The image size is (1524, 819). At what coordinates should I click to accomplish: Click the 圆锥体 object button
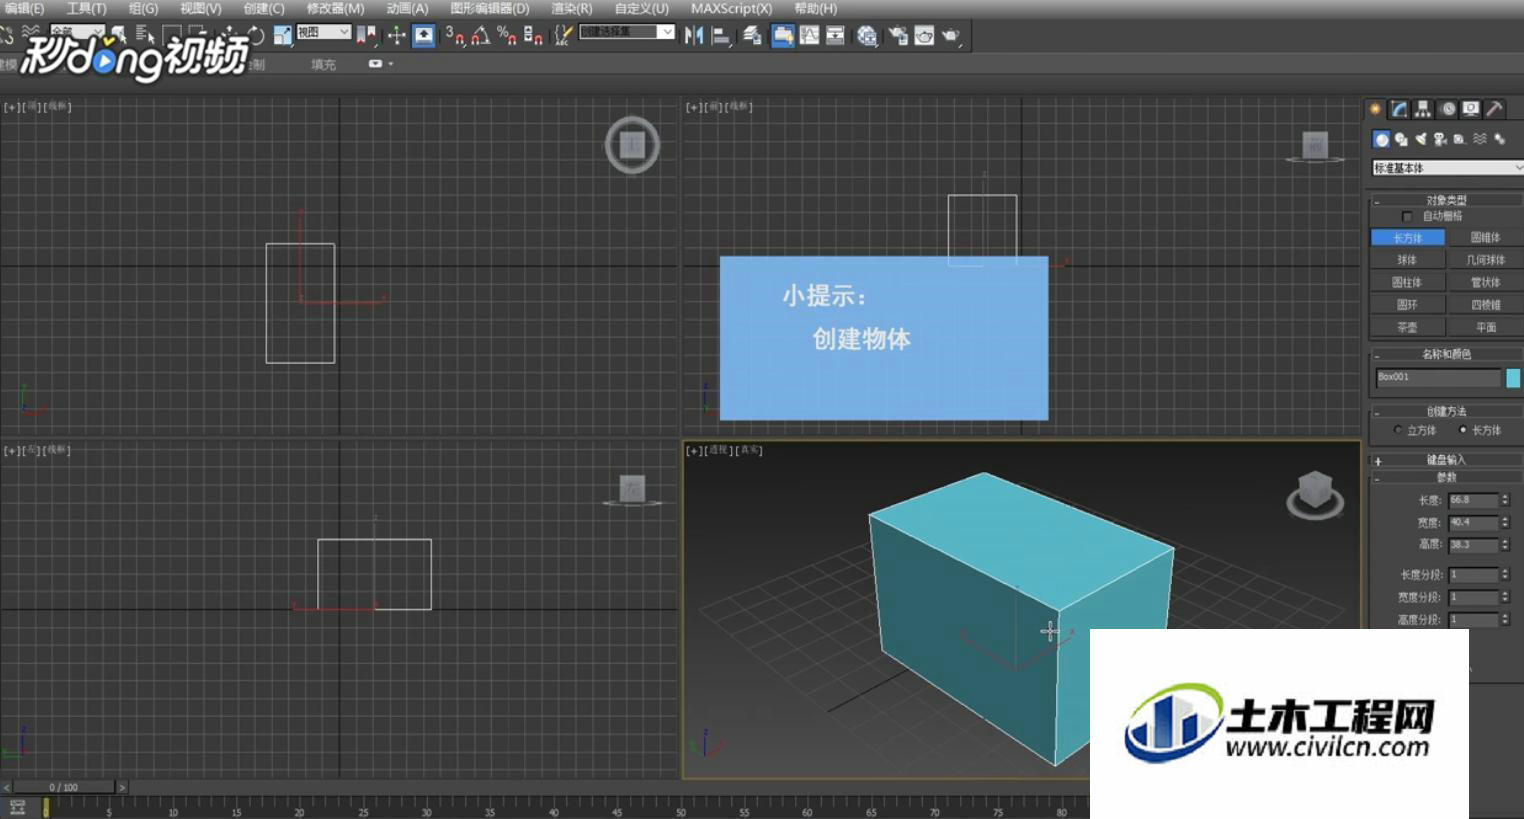1485,238
